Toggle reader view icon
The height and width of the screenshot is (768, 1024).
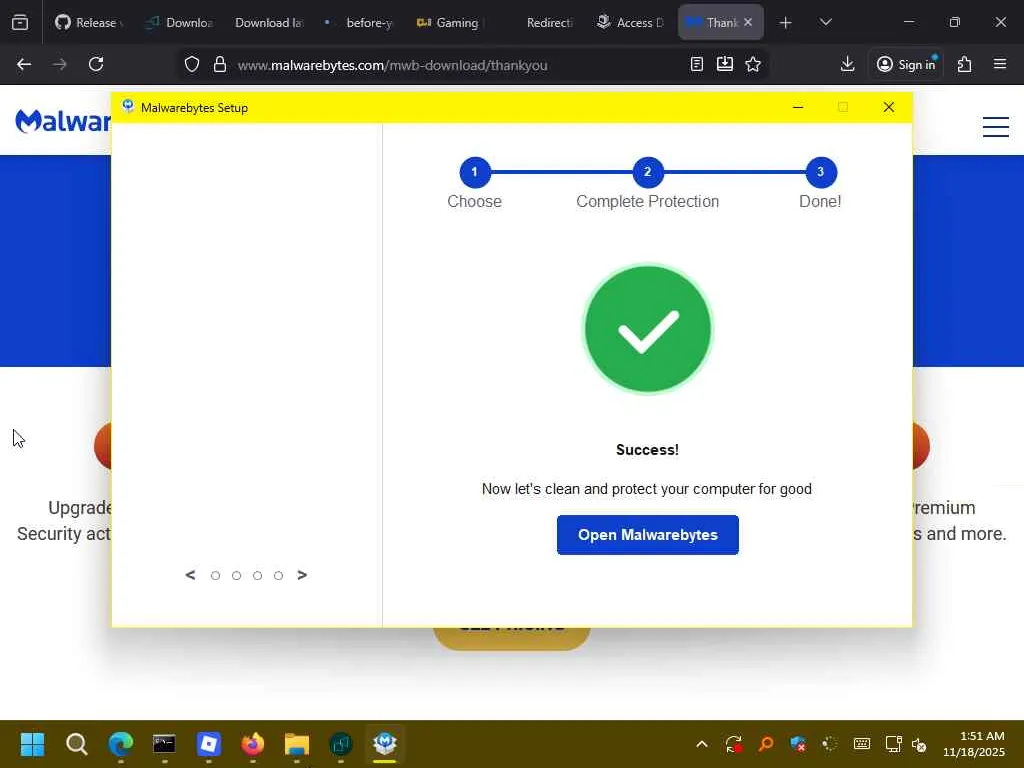(x=697, y=64)
